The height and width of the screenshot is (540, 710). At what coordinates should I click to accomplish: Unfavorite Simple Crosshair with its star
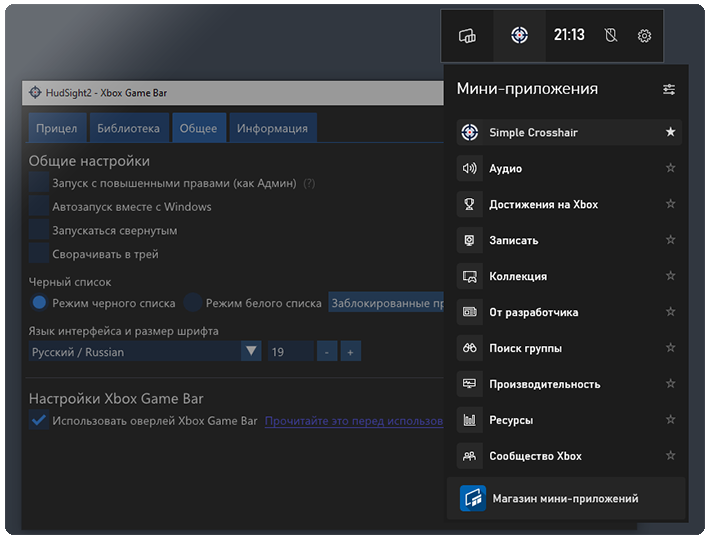tap(671, 132)
